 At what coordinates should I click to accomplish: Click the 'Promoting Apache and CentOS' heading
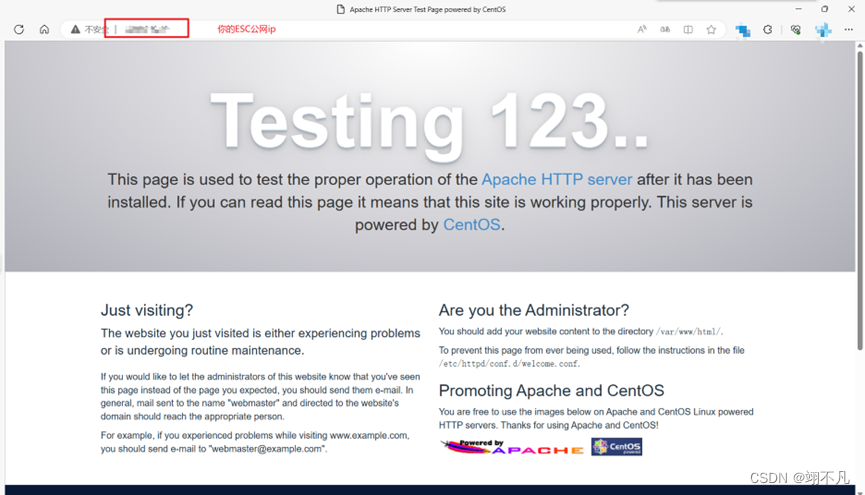click(551, 391)
